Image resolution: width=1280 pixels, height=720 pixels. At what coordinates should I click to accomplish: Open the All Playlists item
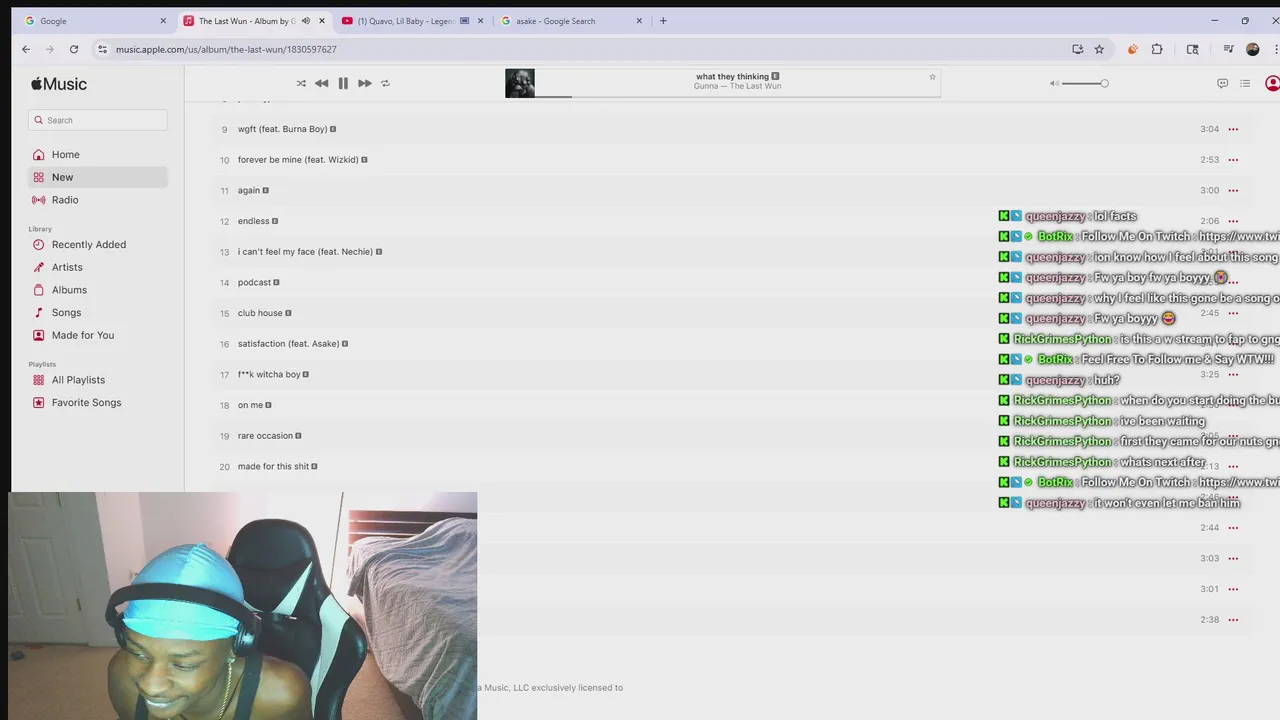[98, 380]
